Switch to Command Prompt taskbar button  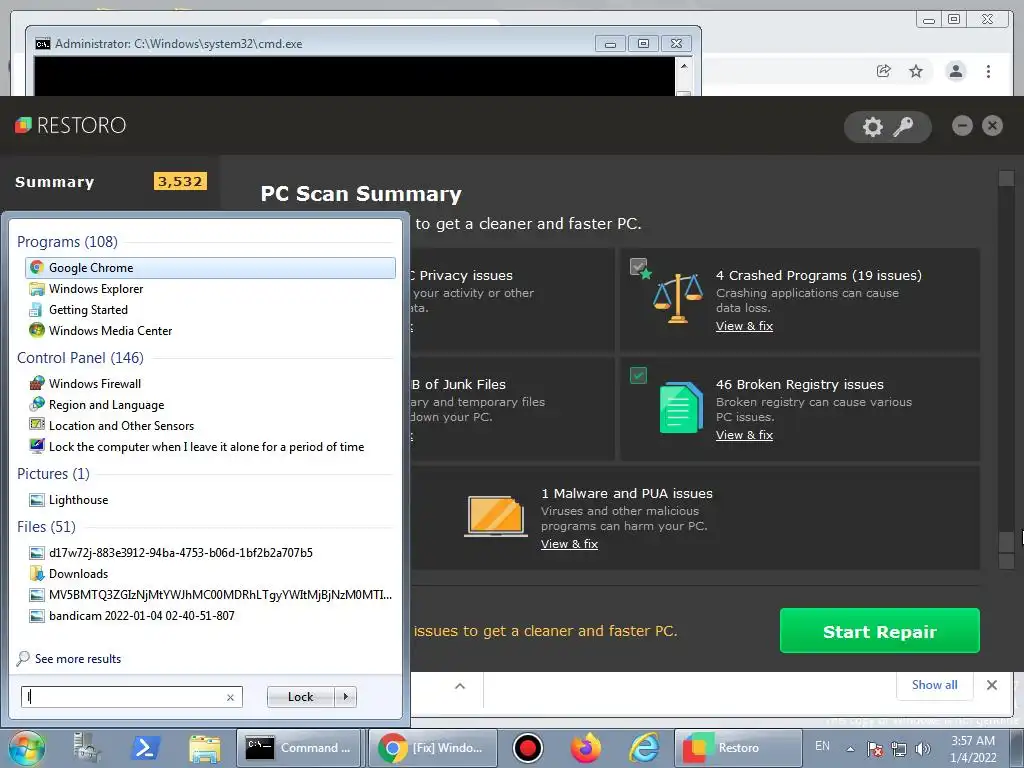coord(298,748)
